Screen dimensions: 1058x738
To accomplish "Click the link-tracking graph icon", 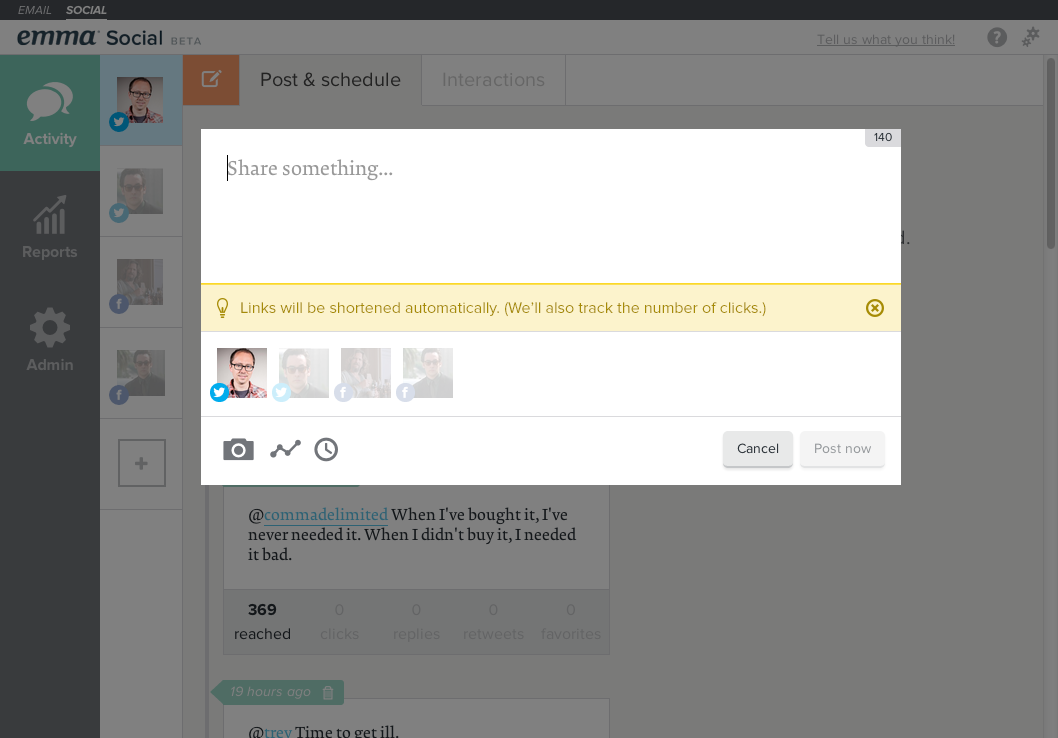I will 285,450.
